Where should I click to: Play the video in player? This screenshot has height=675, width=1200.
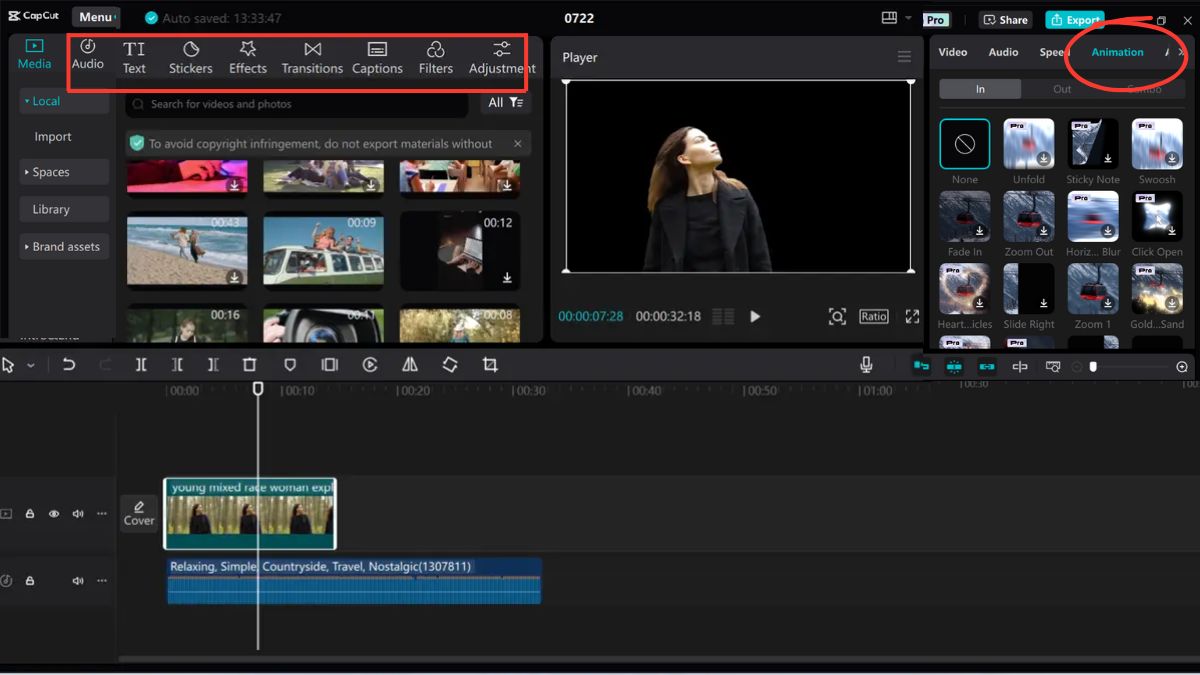pos(755,316)
